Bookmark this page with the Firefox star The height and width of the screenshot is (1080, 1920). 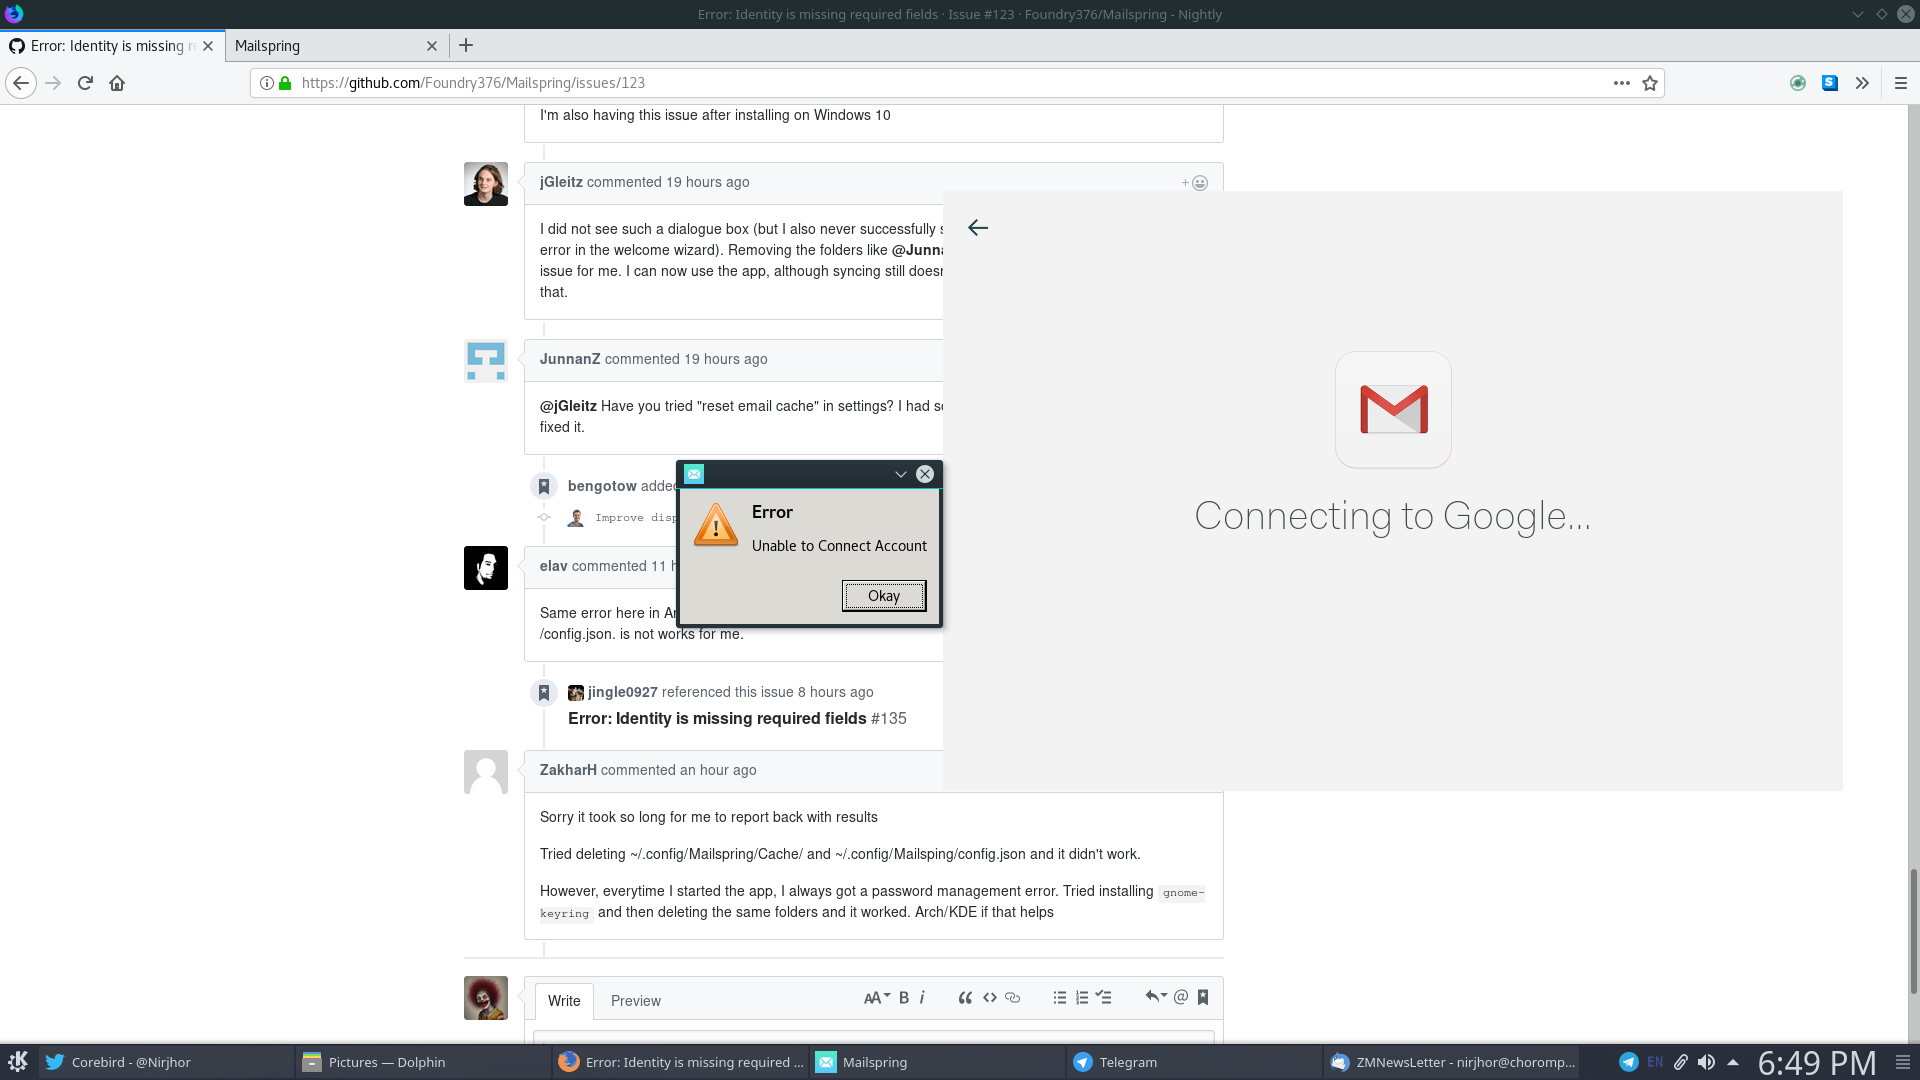[x=1649, y=83]
